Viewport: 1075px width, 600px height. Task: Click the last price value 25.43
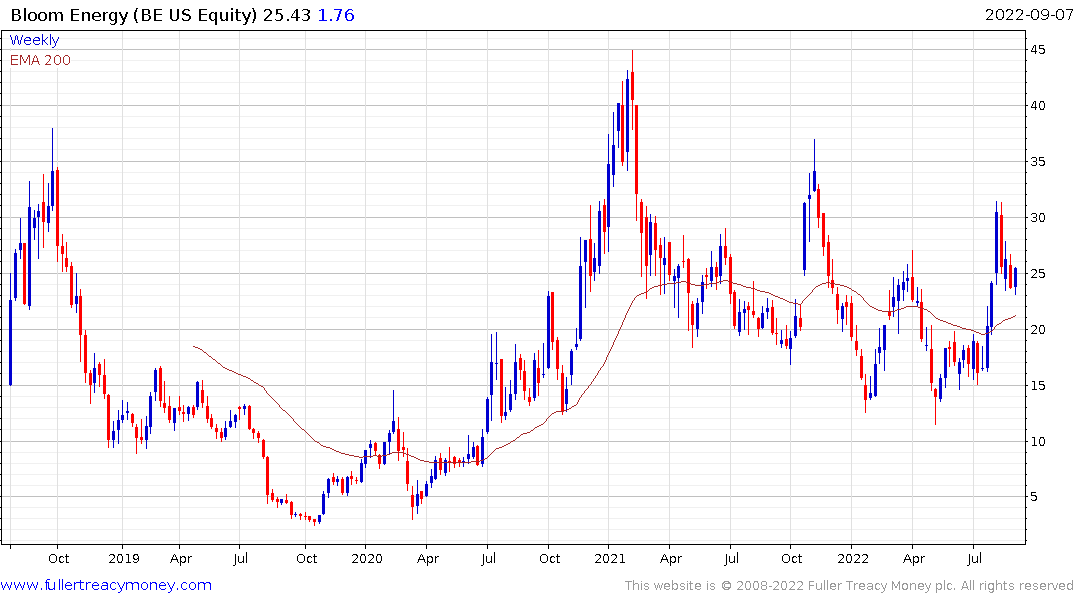pyautogui.click(x=287, y=15)
